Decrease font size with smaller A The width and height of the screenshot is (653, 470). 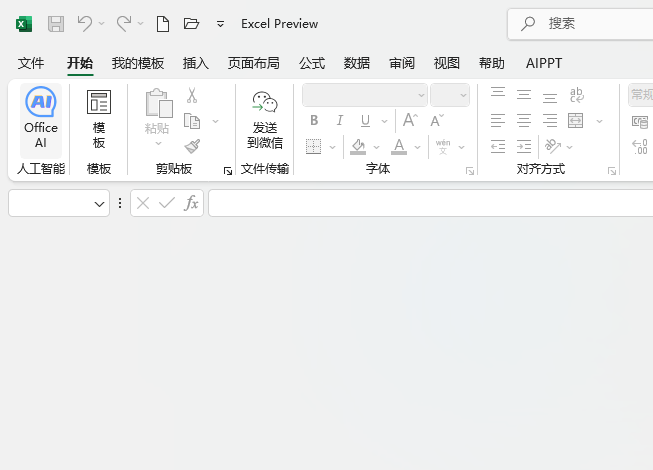(x=437, y=120)
